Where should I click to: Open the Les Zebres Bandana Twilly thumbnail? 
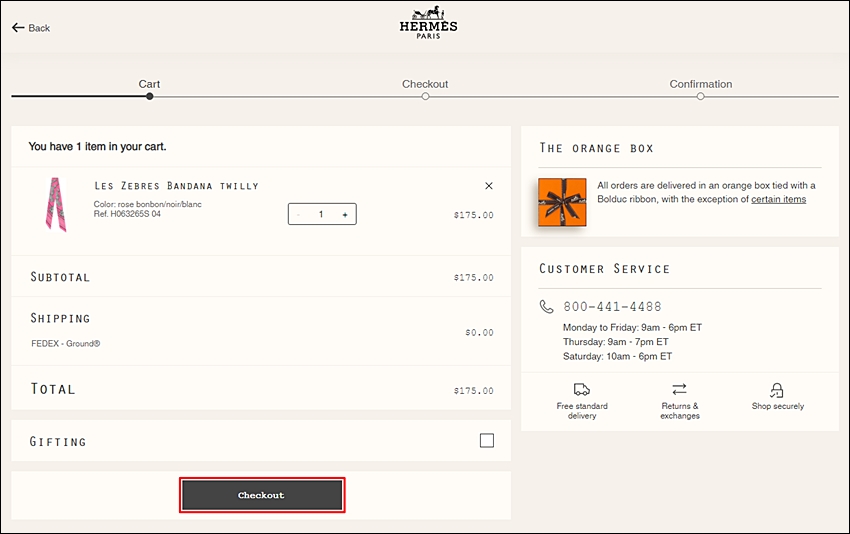click(x=56, y=204)
